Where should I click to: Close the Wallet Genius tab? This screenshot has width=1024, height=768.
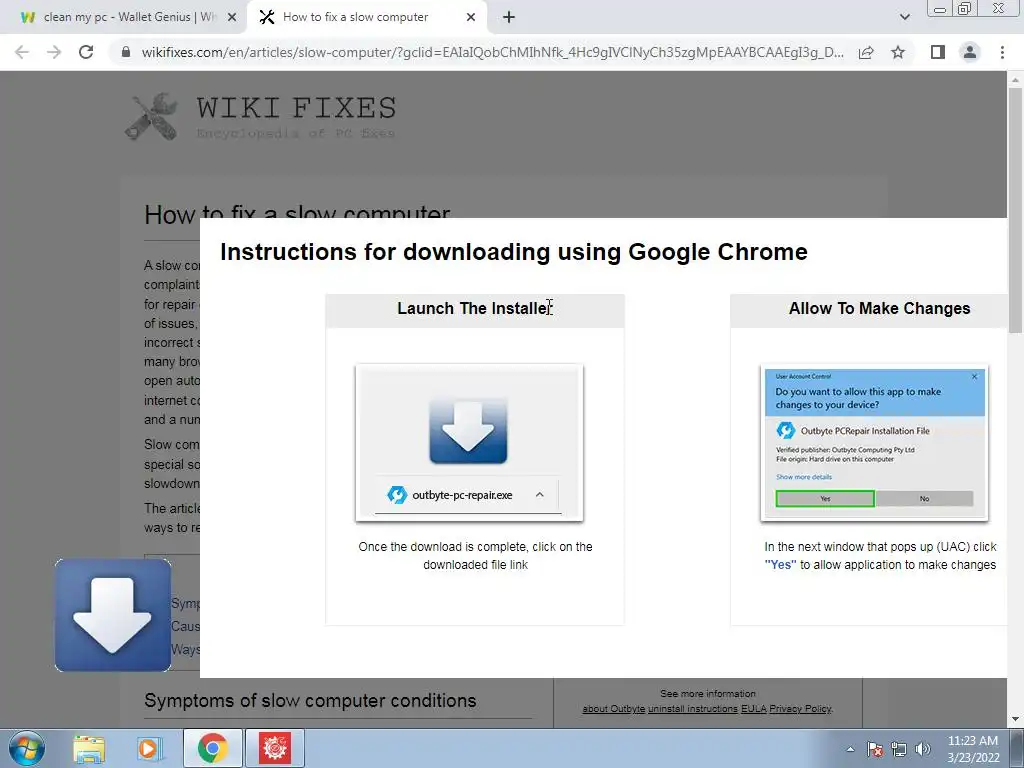(232, 18)
